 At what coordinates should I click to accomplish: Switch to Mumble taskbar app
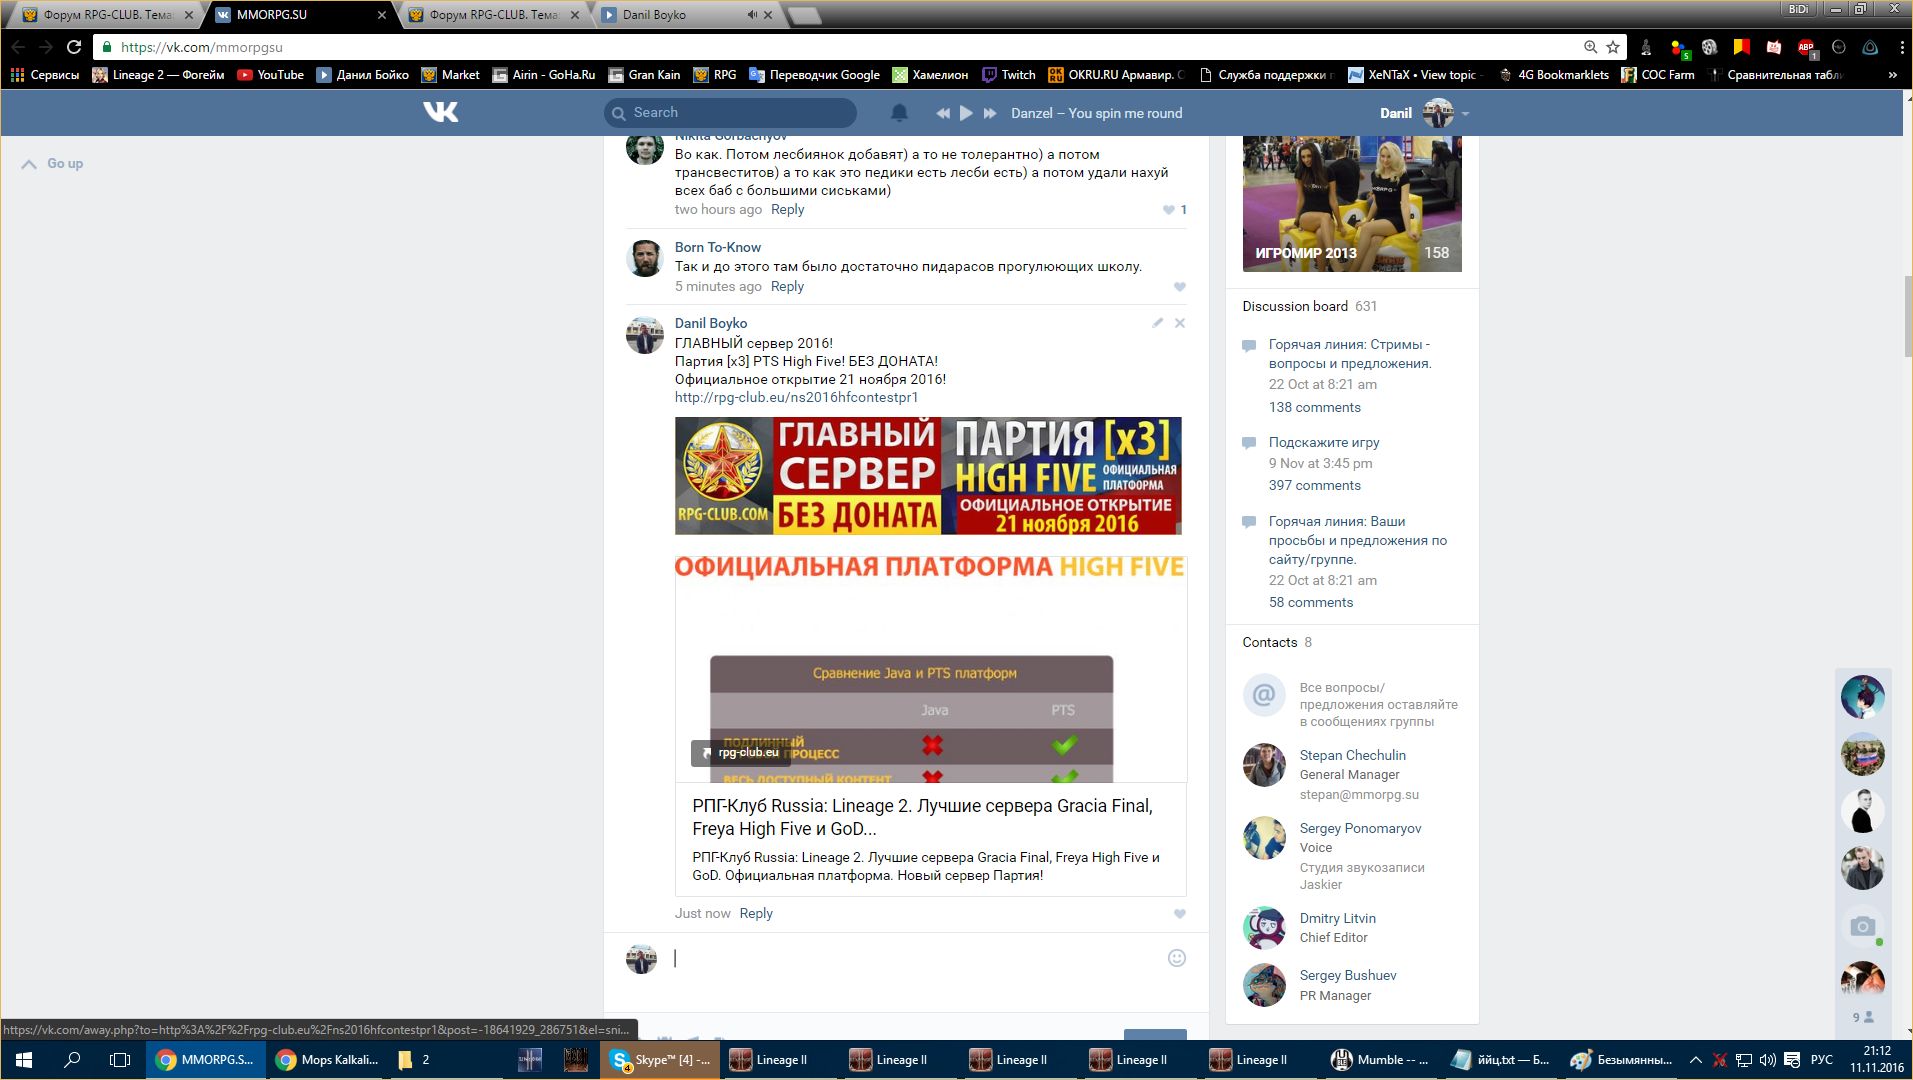1380,1060
